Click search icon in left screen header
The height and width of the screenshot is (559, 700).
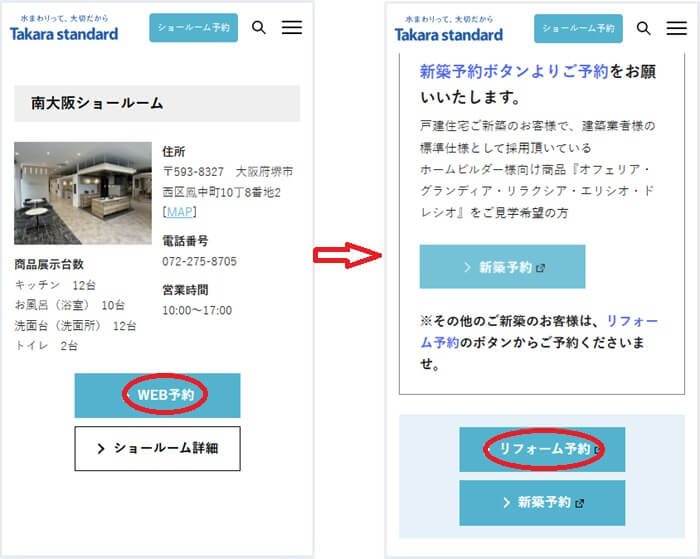coord(259,28)
